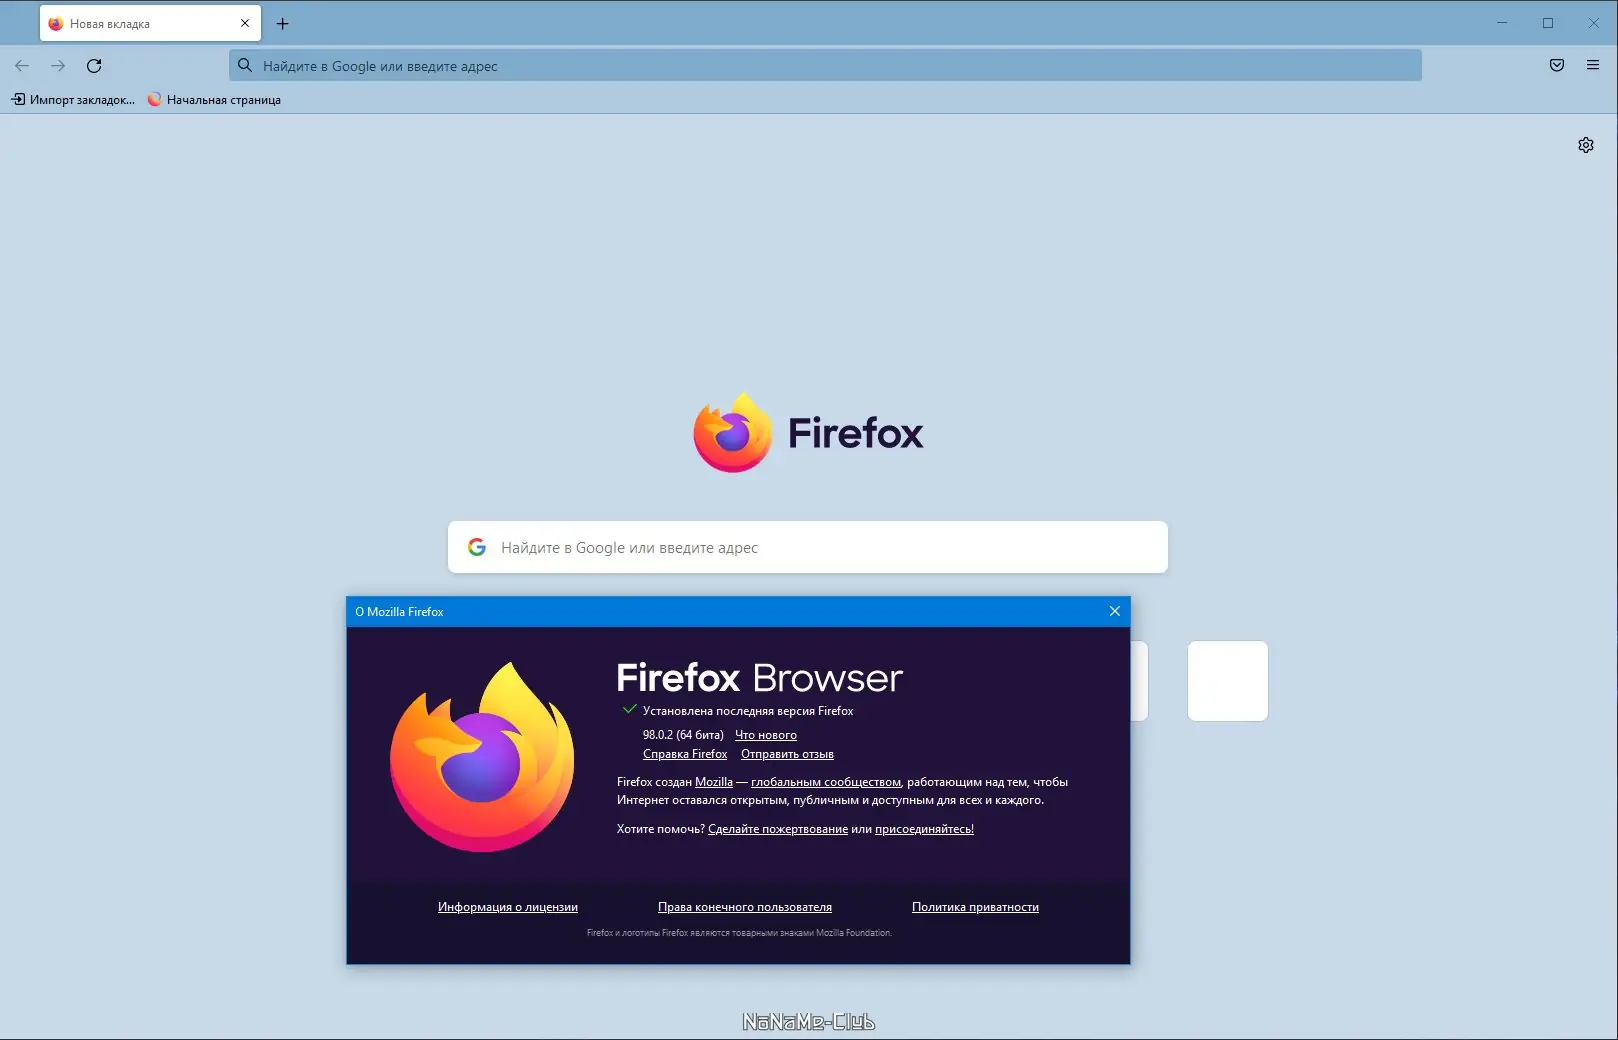Viewport: 1618px width, 1040px height.
Task: Close the 'Новая вкладка' tab
Action: [245, 23]
